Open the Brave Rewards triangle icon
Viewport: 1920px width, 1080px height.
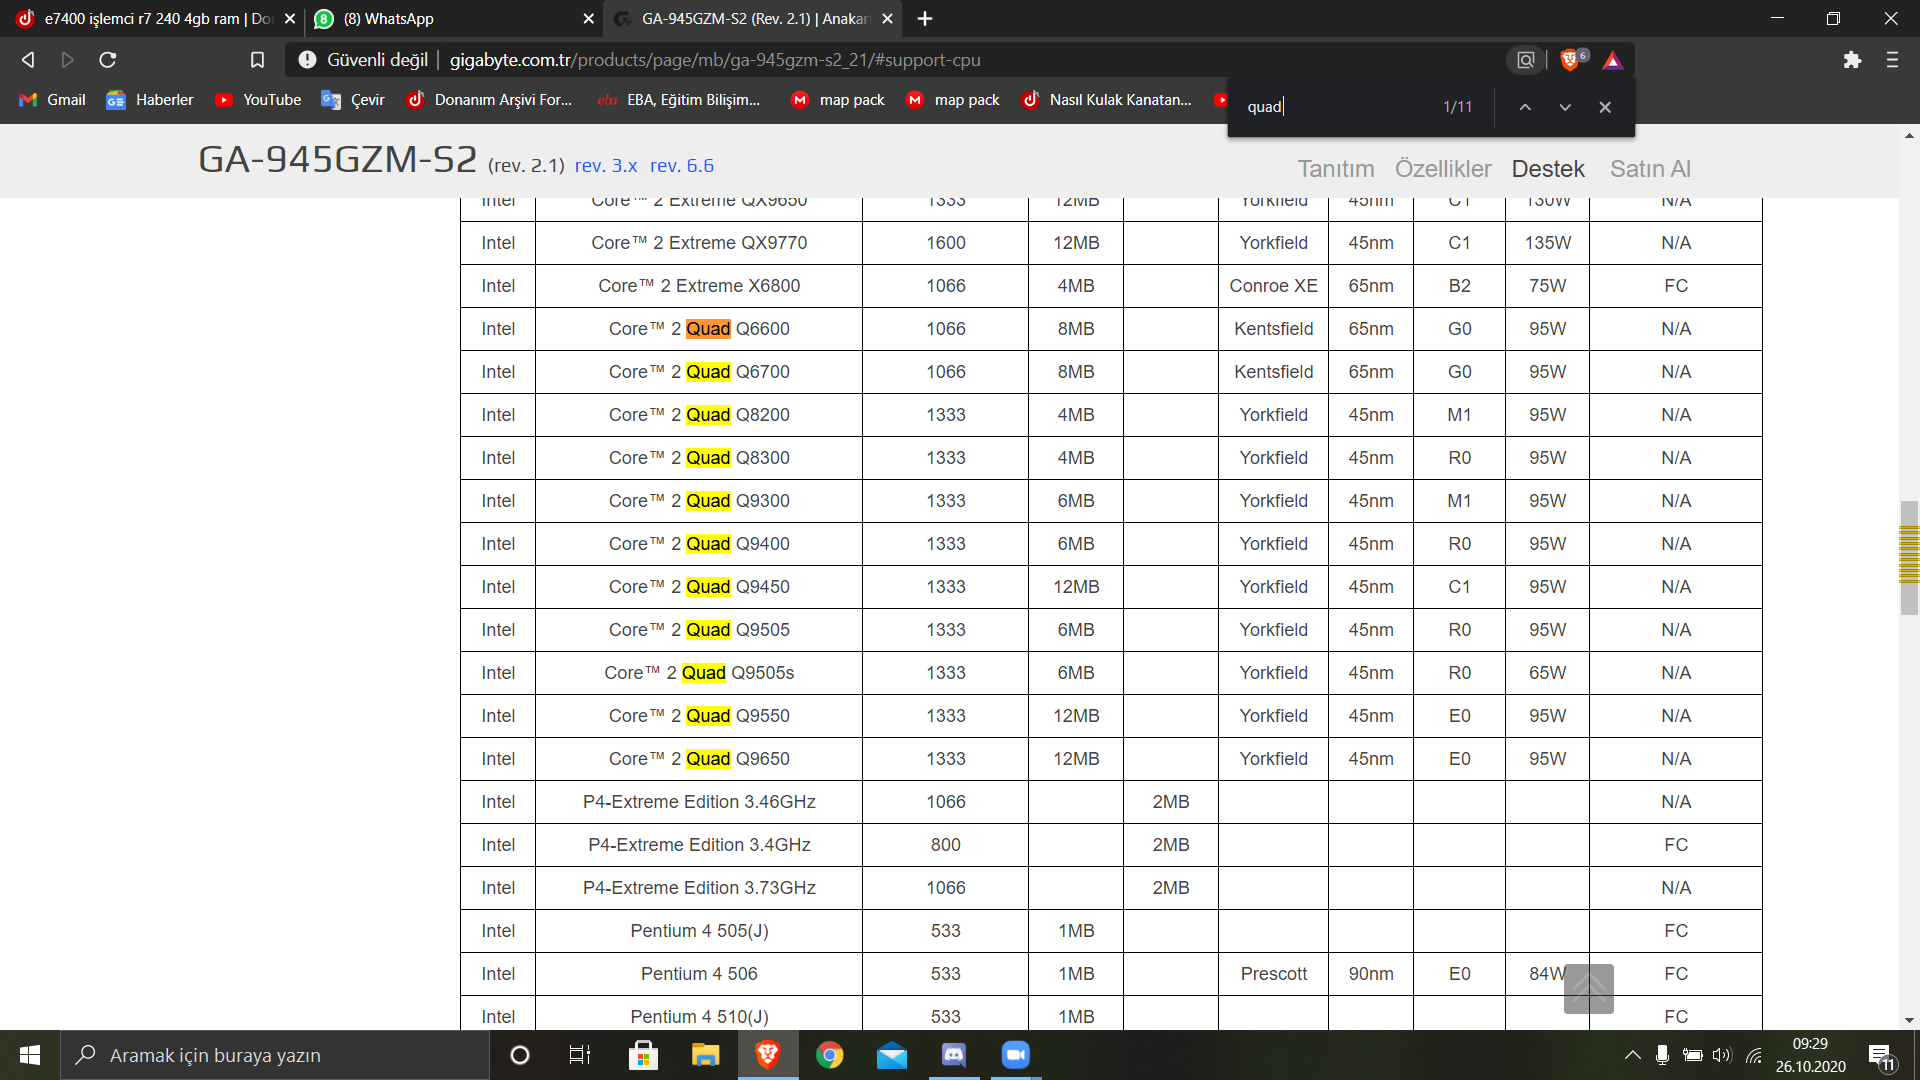(x=1612, y=60)
